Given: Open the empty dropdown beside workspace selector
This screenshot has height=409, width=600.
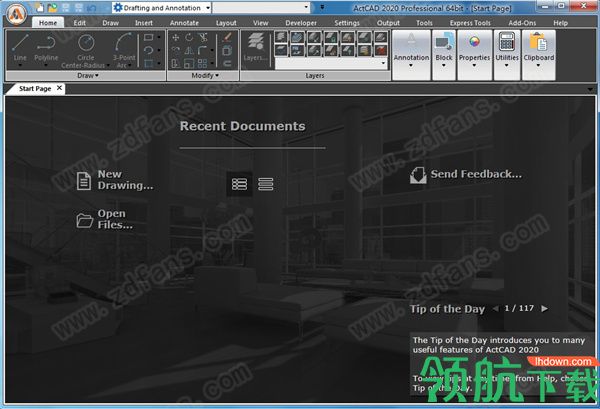Looking at the screenshot, I should (x=261, y=7).
